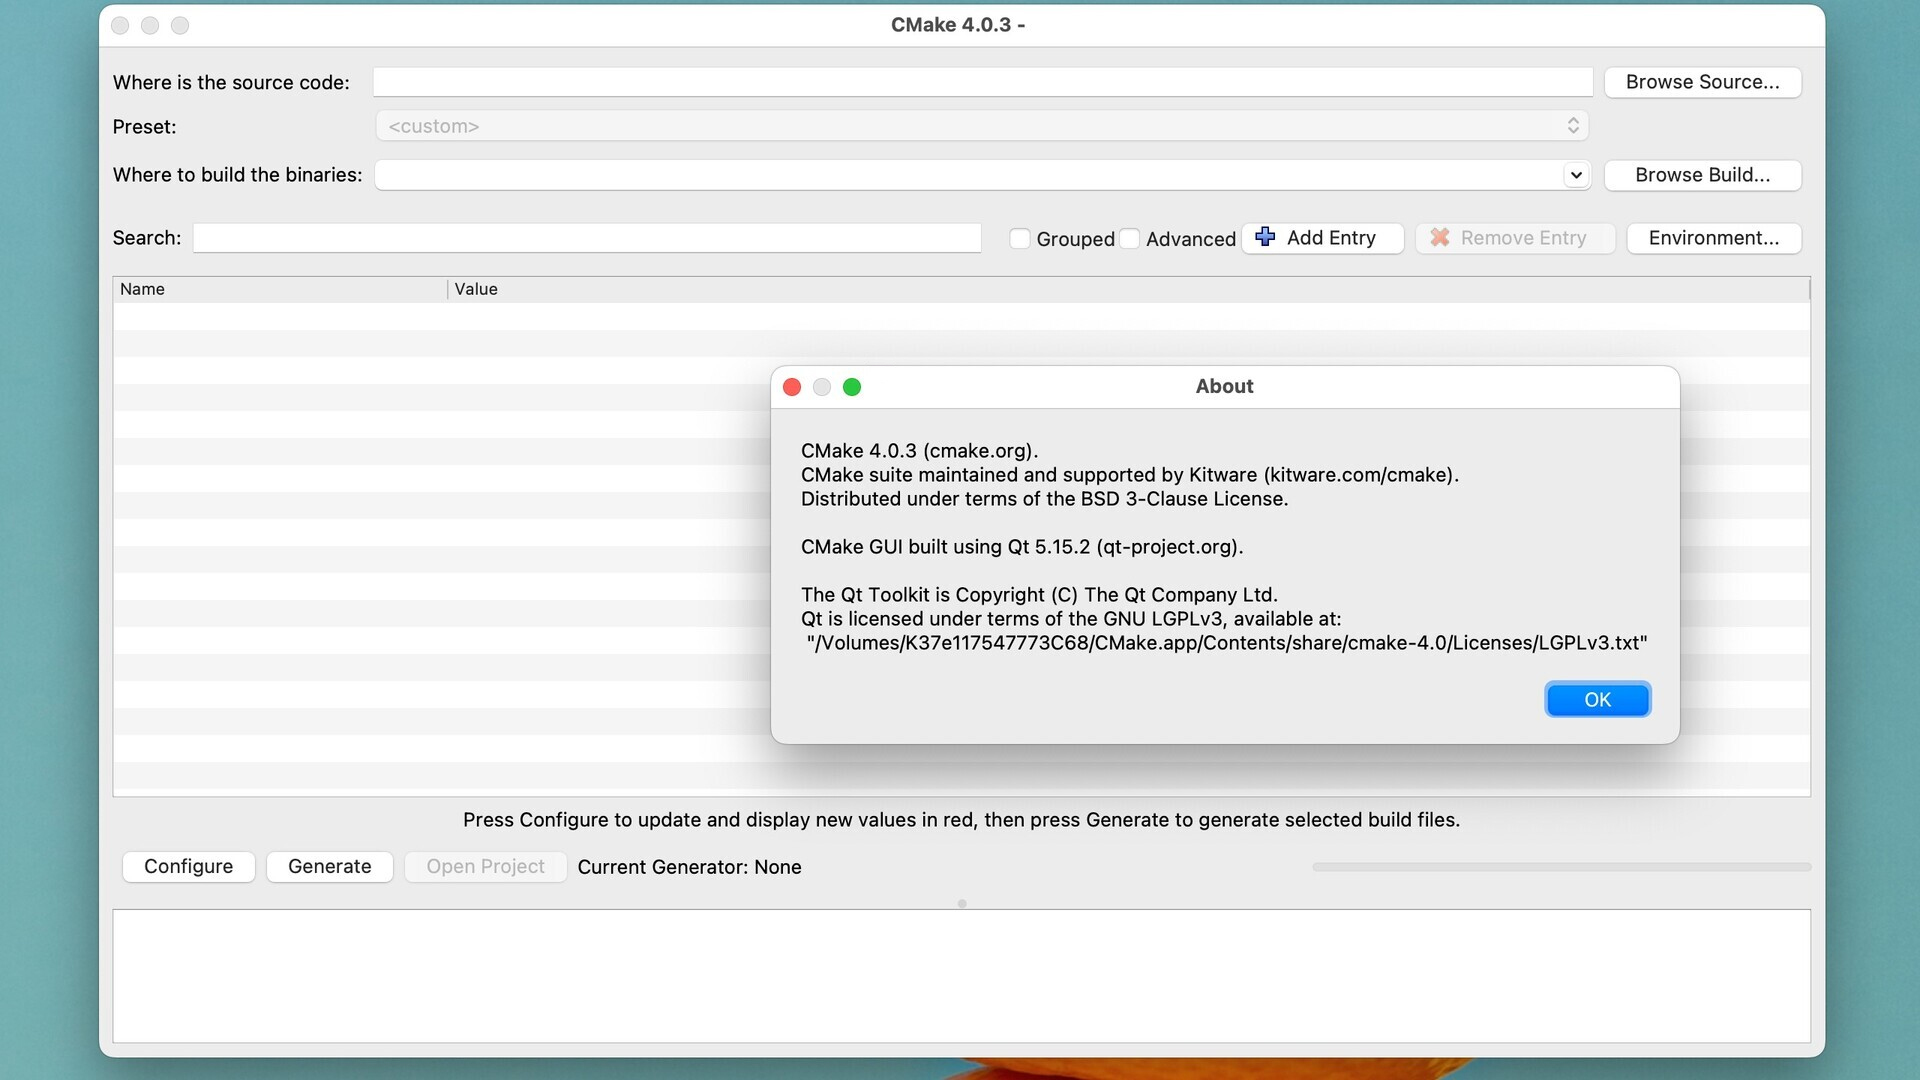Enable the Advanced checkbox
Viewport: 1920px width, 1080px height.
tap(1129, 238)
